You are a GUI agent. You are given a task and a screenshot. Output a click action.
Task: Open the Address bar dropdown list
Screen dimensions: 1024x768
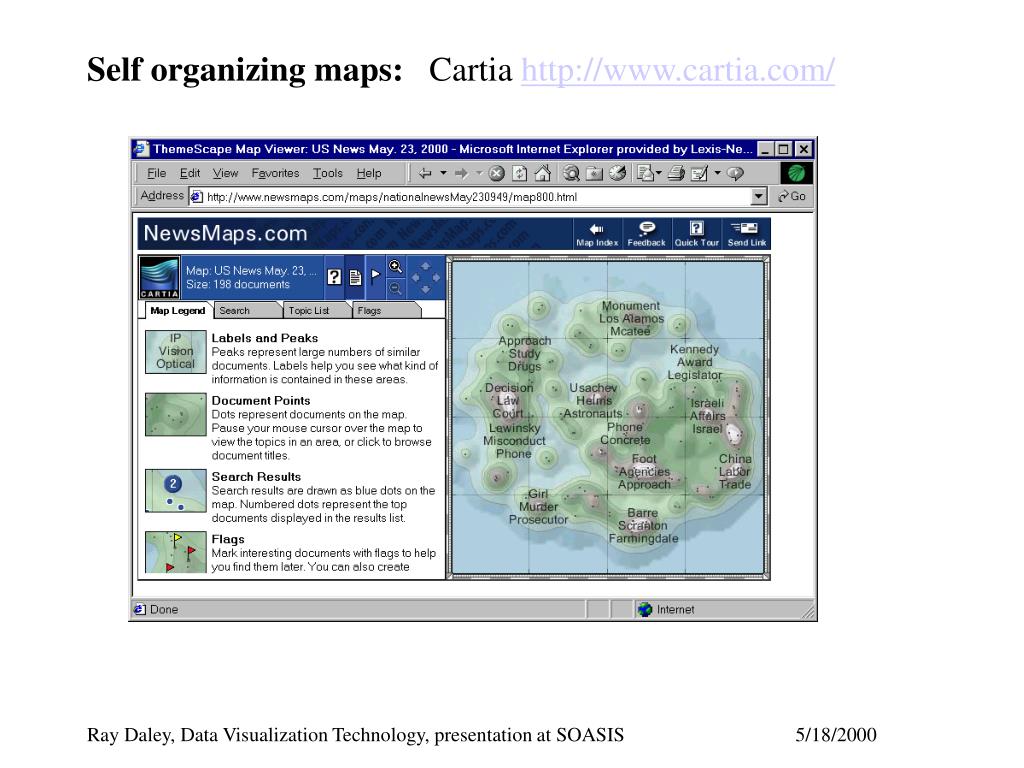coord(758,196)
